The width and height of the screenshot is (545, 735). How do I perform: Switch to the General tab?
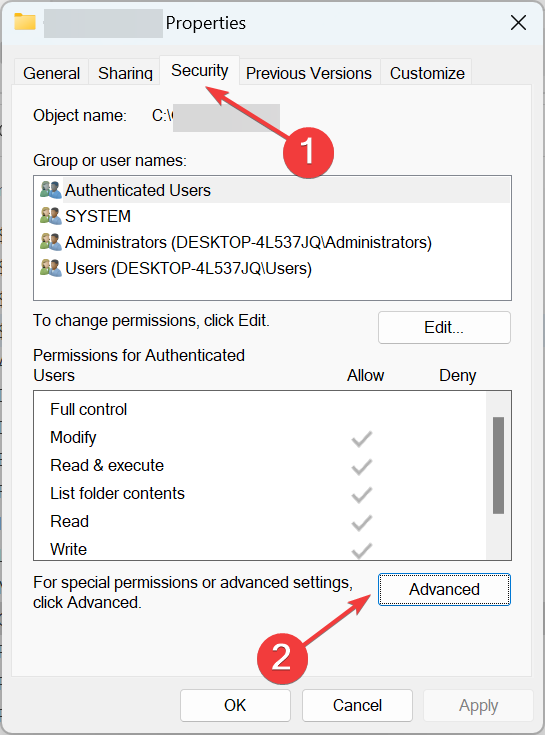click(52, 73)
